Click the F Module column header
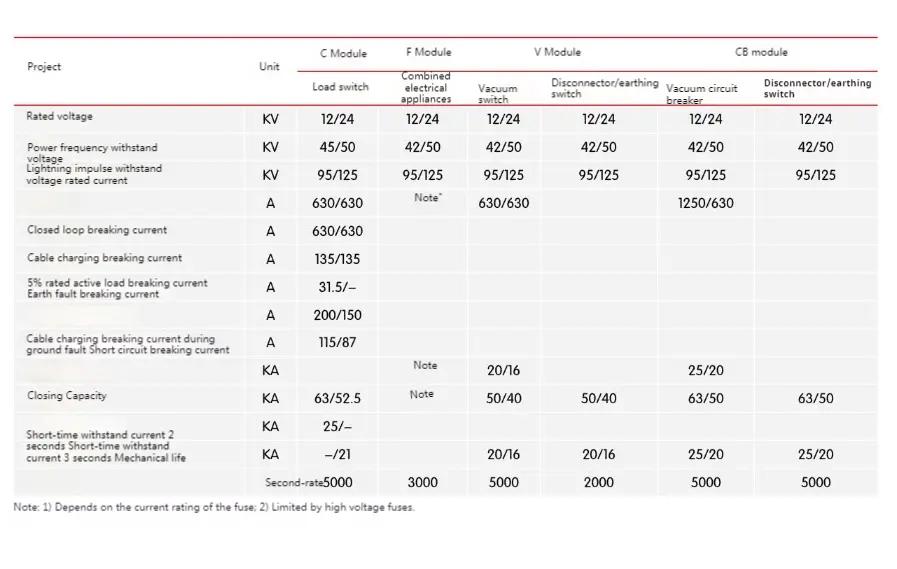This screenshot has width=897, height=569. pos(428,52)
